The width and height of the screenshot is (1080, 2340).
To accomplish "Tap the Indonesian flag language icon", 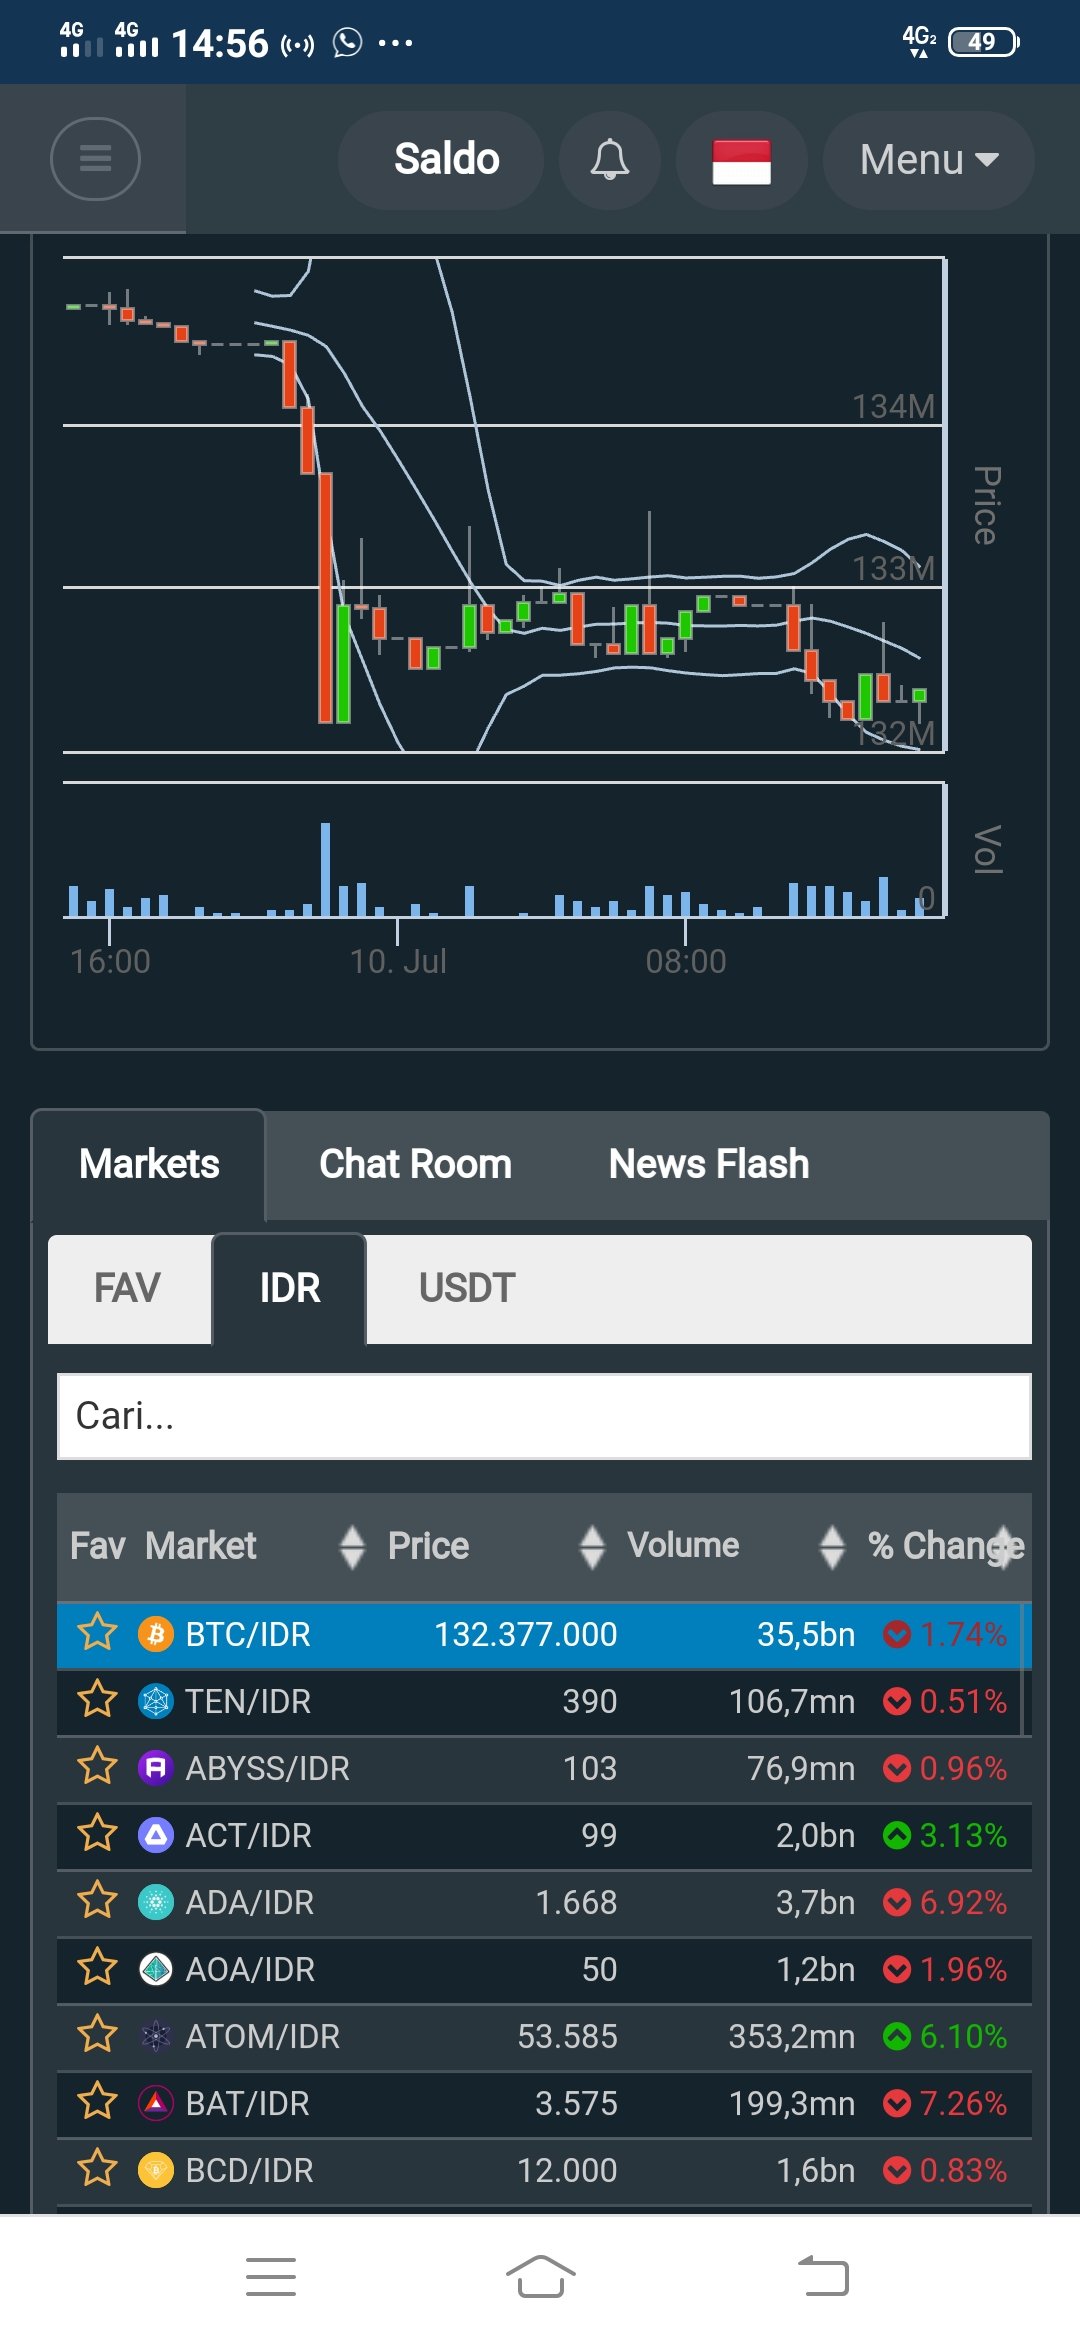I will [741, 161].
